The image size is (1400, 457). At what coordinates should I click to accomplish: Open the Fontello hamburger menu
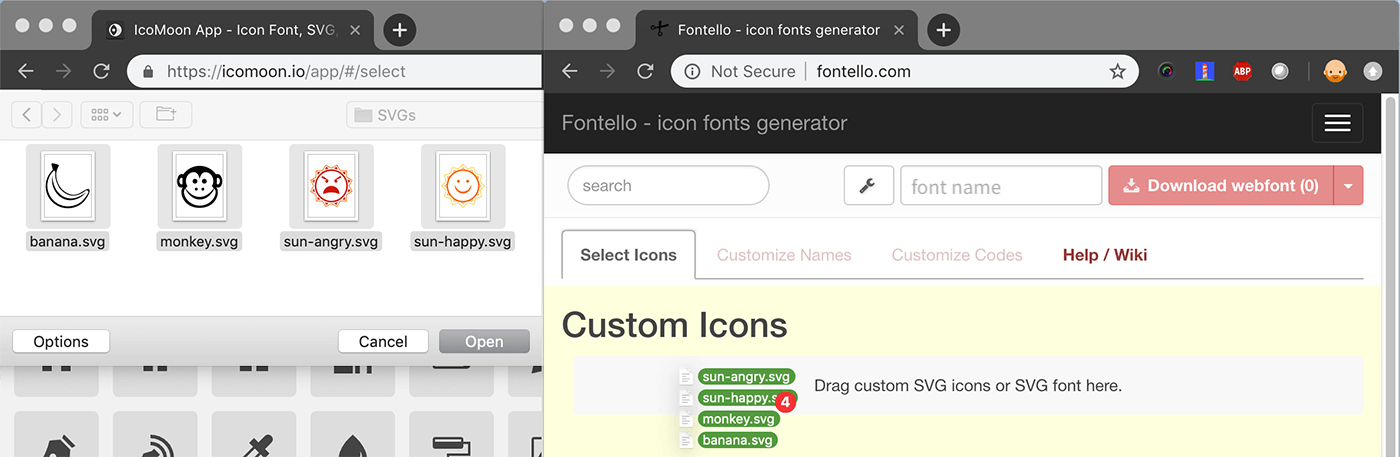pyautogui.click(x=1337, y=123)
